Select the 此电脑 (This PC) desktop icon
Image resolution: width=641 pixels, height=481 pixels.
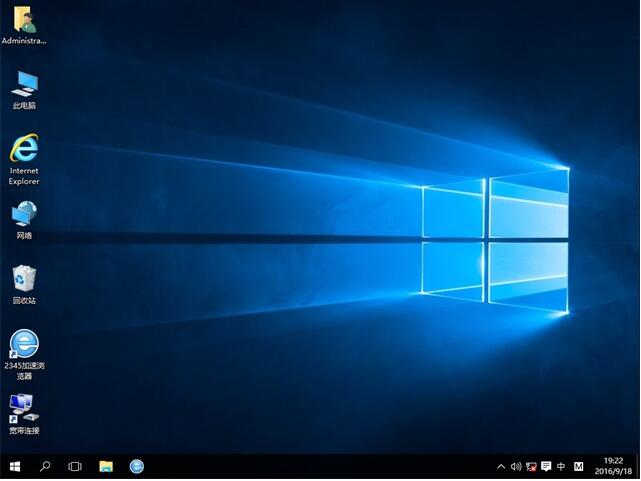(x=24, y=90)
